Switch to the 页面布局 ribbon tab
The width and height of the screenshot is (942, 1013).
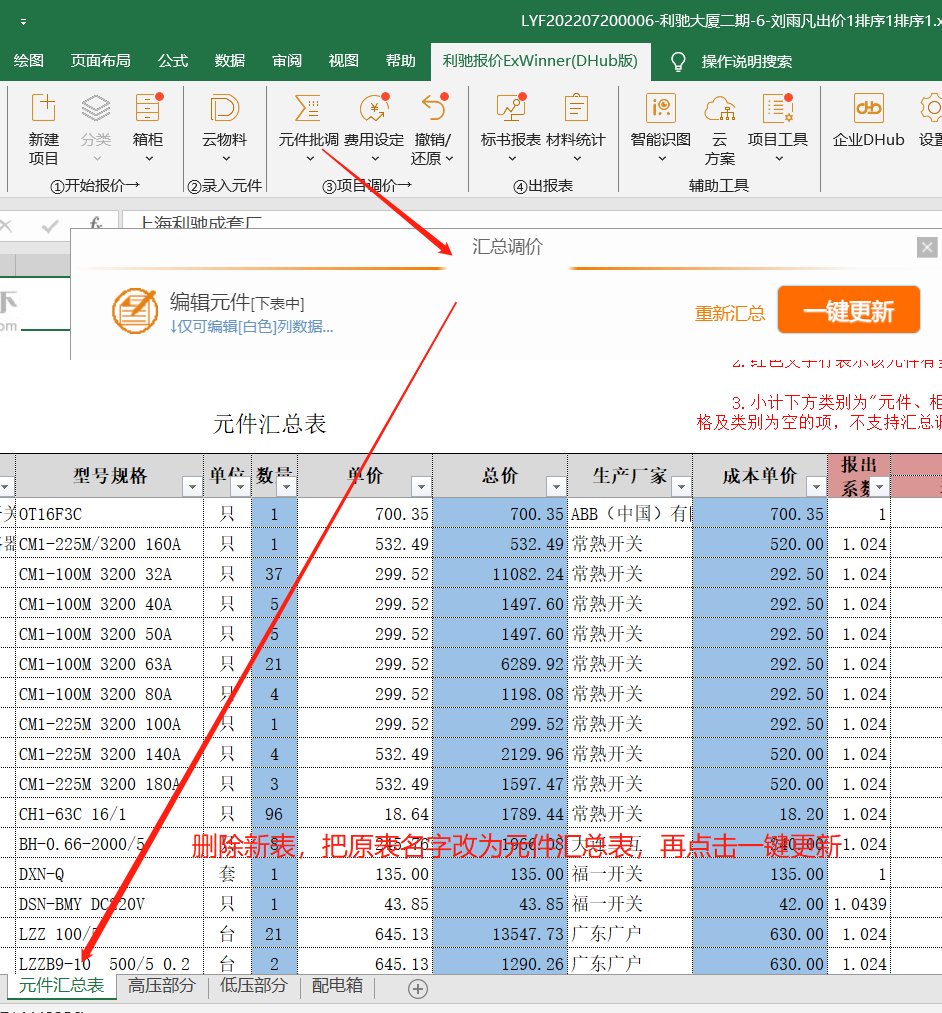100,61
